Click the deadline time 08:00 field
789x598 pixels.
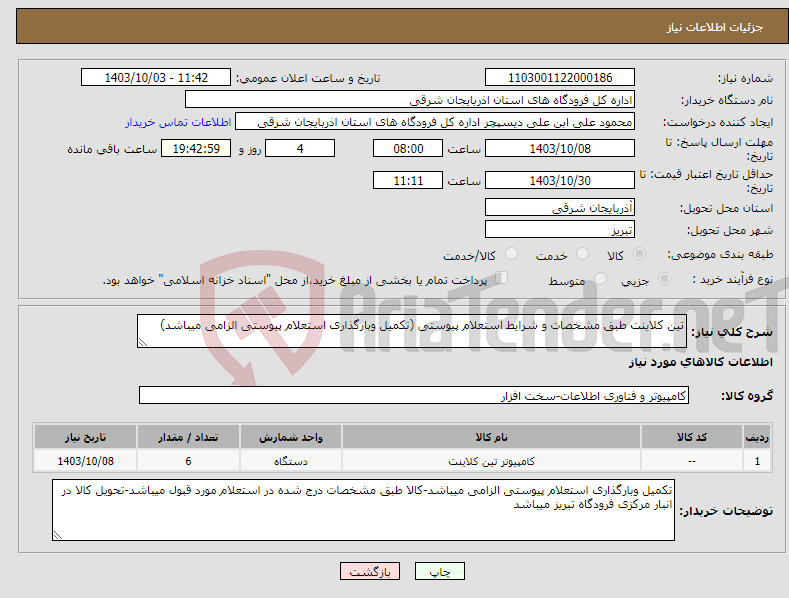click(x=408, y=148)
